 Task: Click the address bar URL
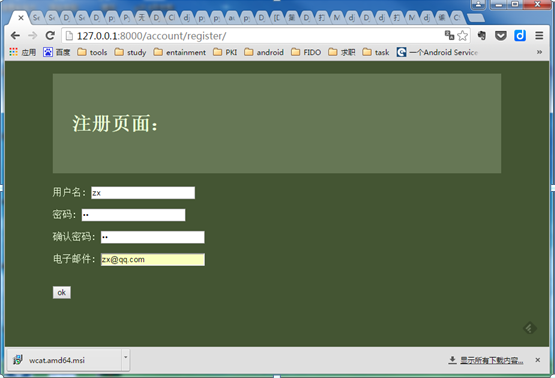click(x=151, y=36)
